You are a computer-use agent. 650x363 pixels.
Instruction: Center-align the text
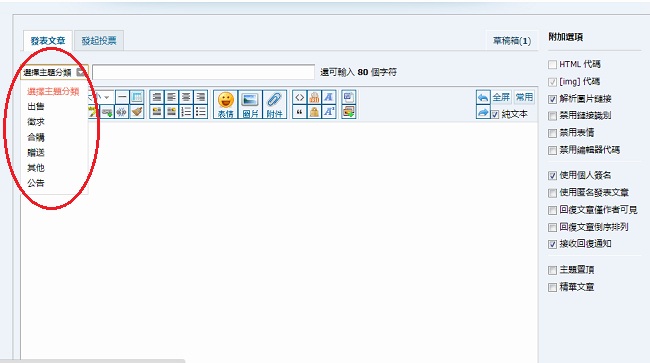[186, 97]
